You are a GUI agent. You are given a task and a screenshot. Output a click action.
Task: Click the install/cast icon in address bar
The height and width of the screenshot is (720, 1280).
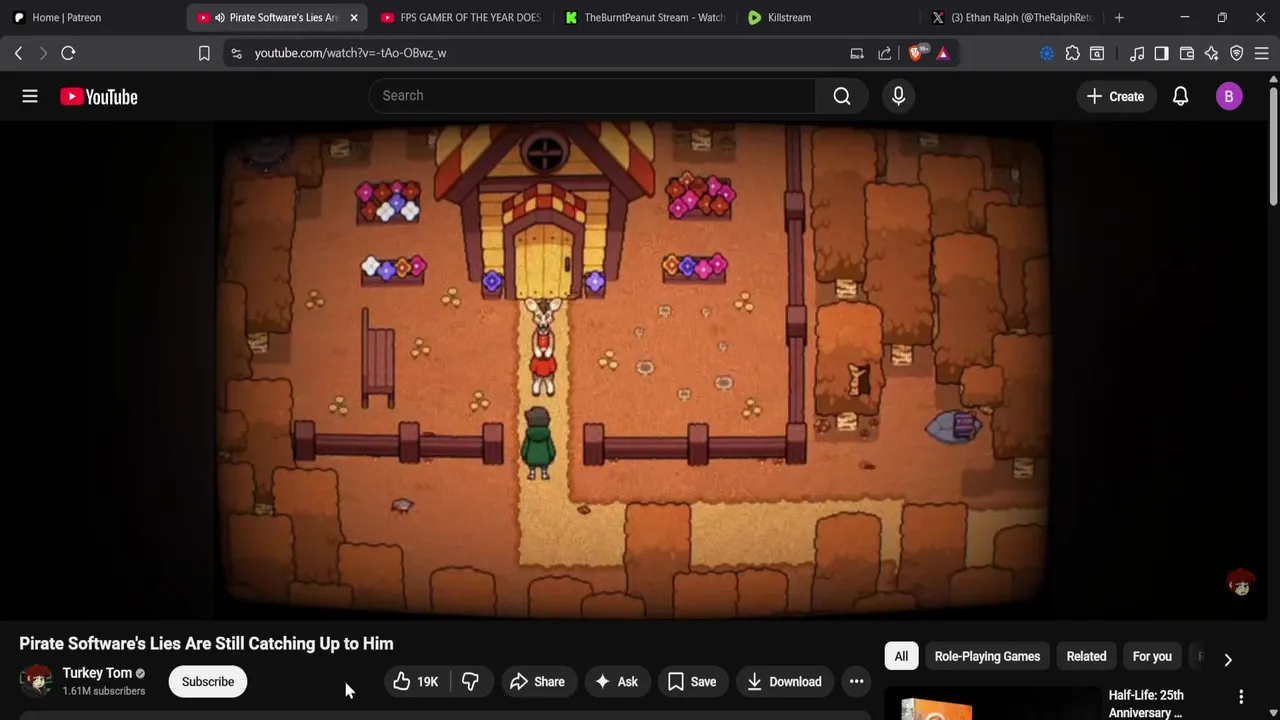pos(857,53)
